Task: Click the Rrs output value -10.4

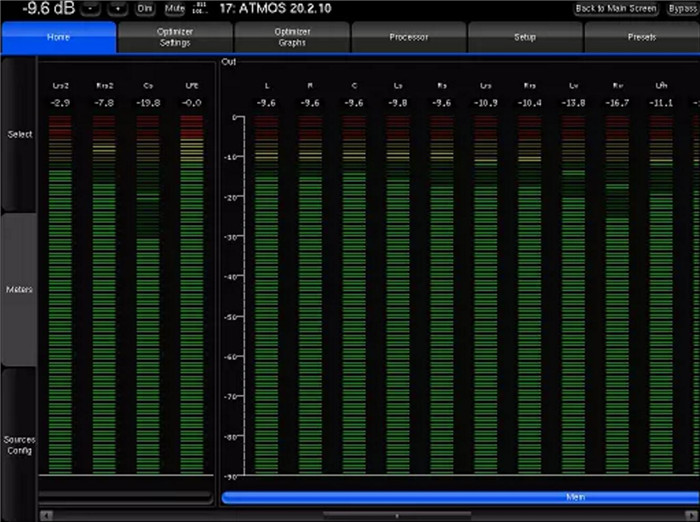Action: tap(529, 103)
